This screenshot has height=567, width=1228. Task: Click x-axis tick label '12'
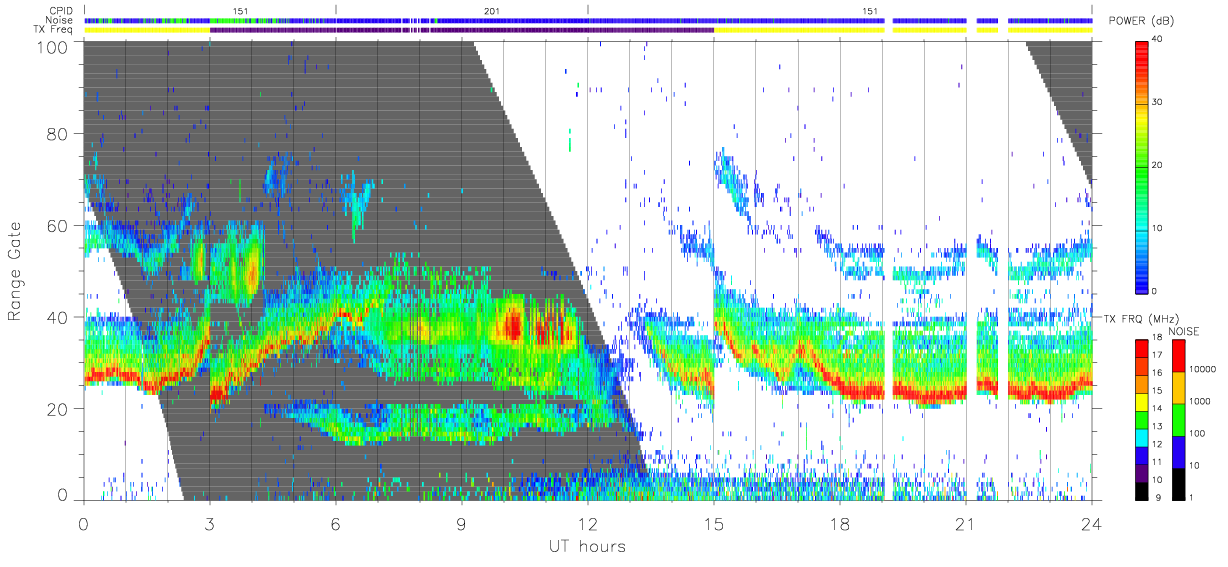(588, 523)
